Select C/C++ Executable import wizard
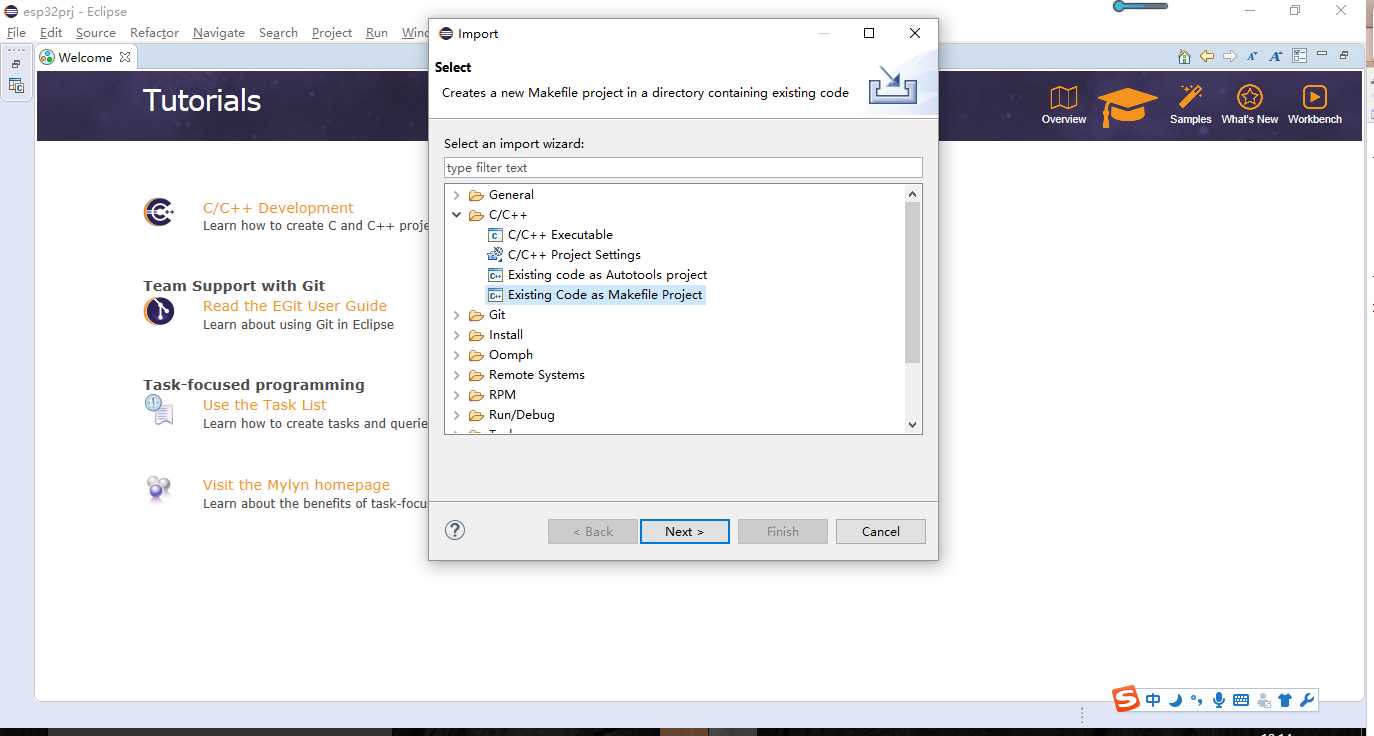The height and width of the screenshot is (736, 1374). click(x=560, y=235)
